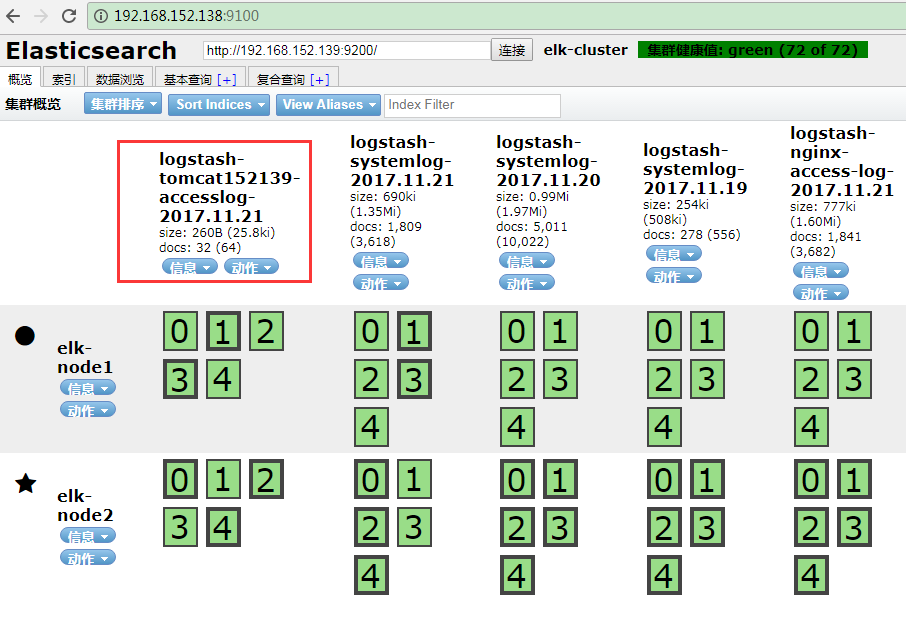Open 信息 menu for logstash-systemlog-2017.11.19
The height and width of the screenshot is (639, 906).
click(674, 254)
